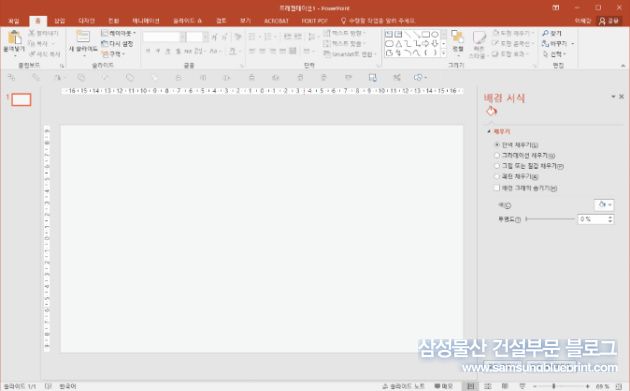
Task: Open Shape Fill (도형 채우기) dropdown
Action: 513,33
